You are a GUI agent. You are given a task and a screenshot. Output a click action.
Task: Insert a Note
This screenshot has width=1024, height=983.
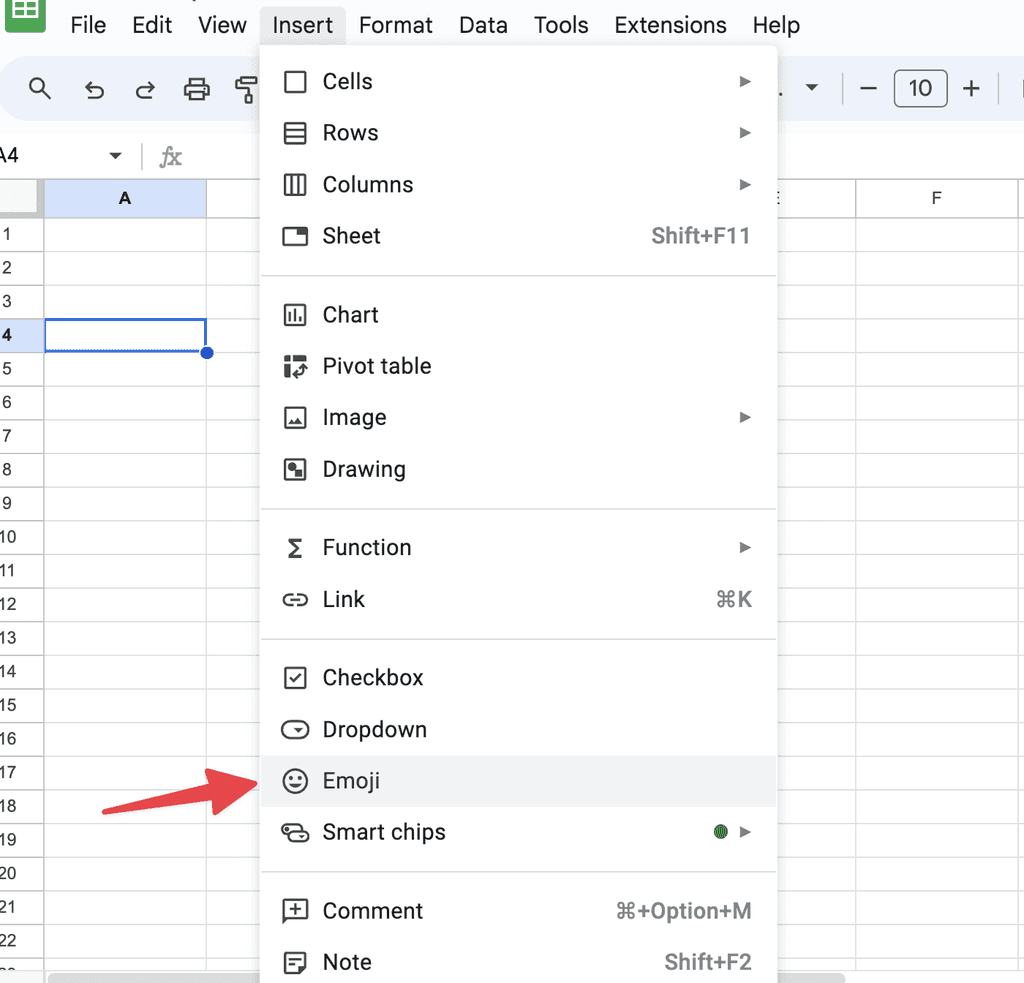click(518, 961)
